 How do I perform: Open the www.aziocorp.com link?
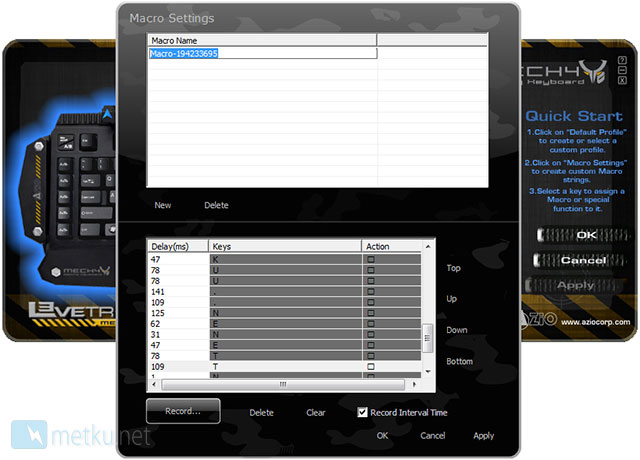(x=596, y=322)
